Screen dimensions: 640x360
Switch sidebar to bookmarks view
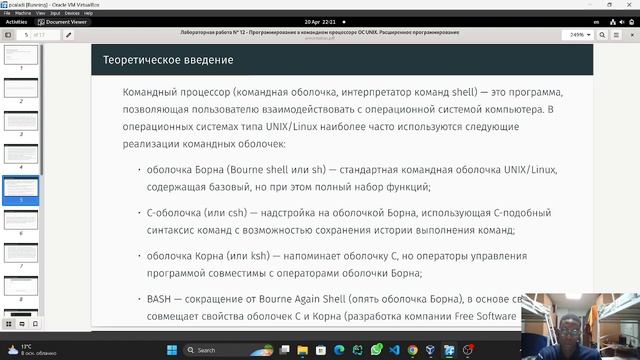[35, 324]
